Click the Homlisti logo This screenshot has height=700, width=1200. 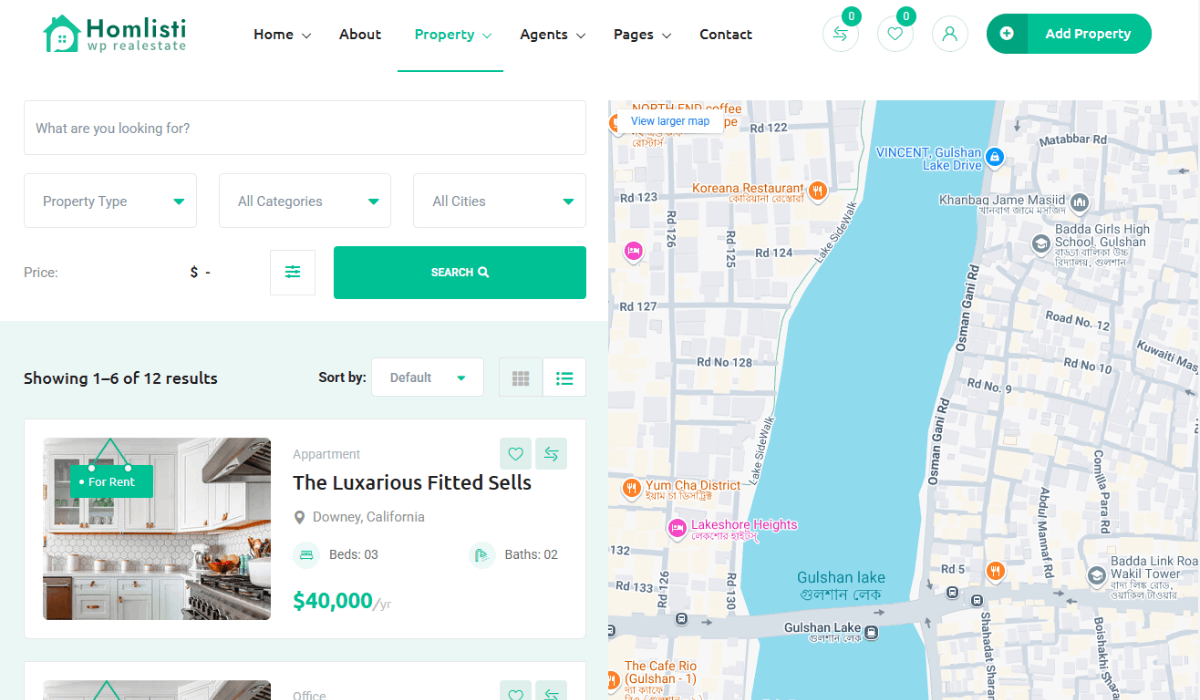tap(115, 34)
